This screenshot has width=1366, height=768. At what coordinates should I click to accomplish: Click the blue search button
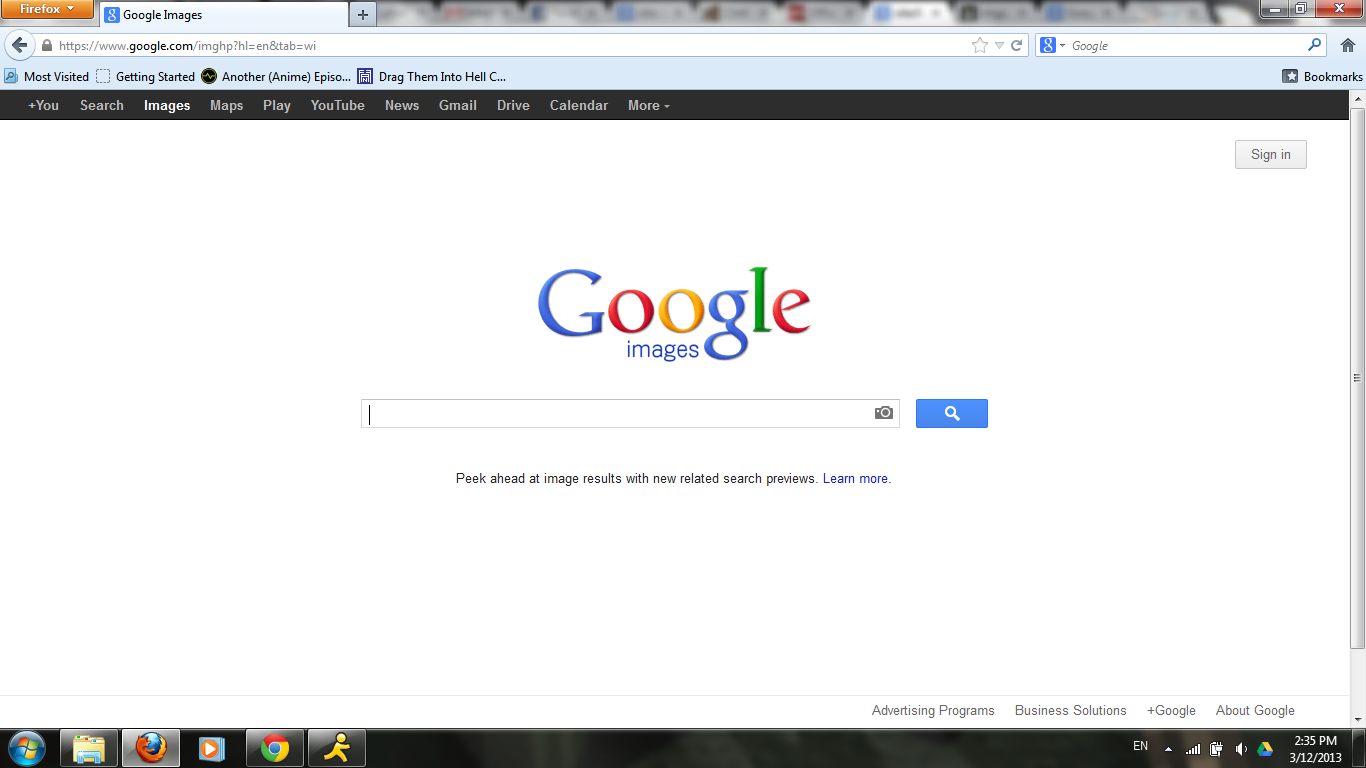pyautogui.click(x=951, y=413)
